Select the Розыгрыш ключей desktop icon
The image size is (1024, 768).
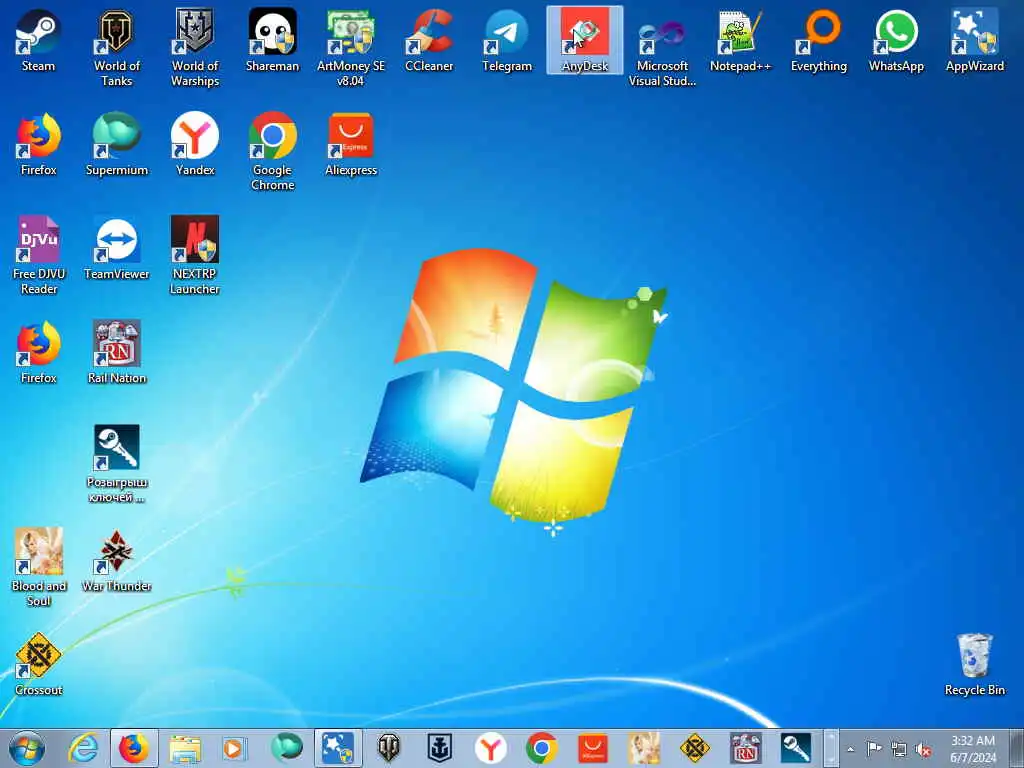pos(116,464)
